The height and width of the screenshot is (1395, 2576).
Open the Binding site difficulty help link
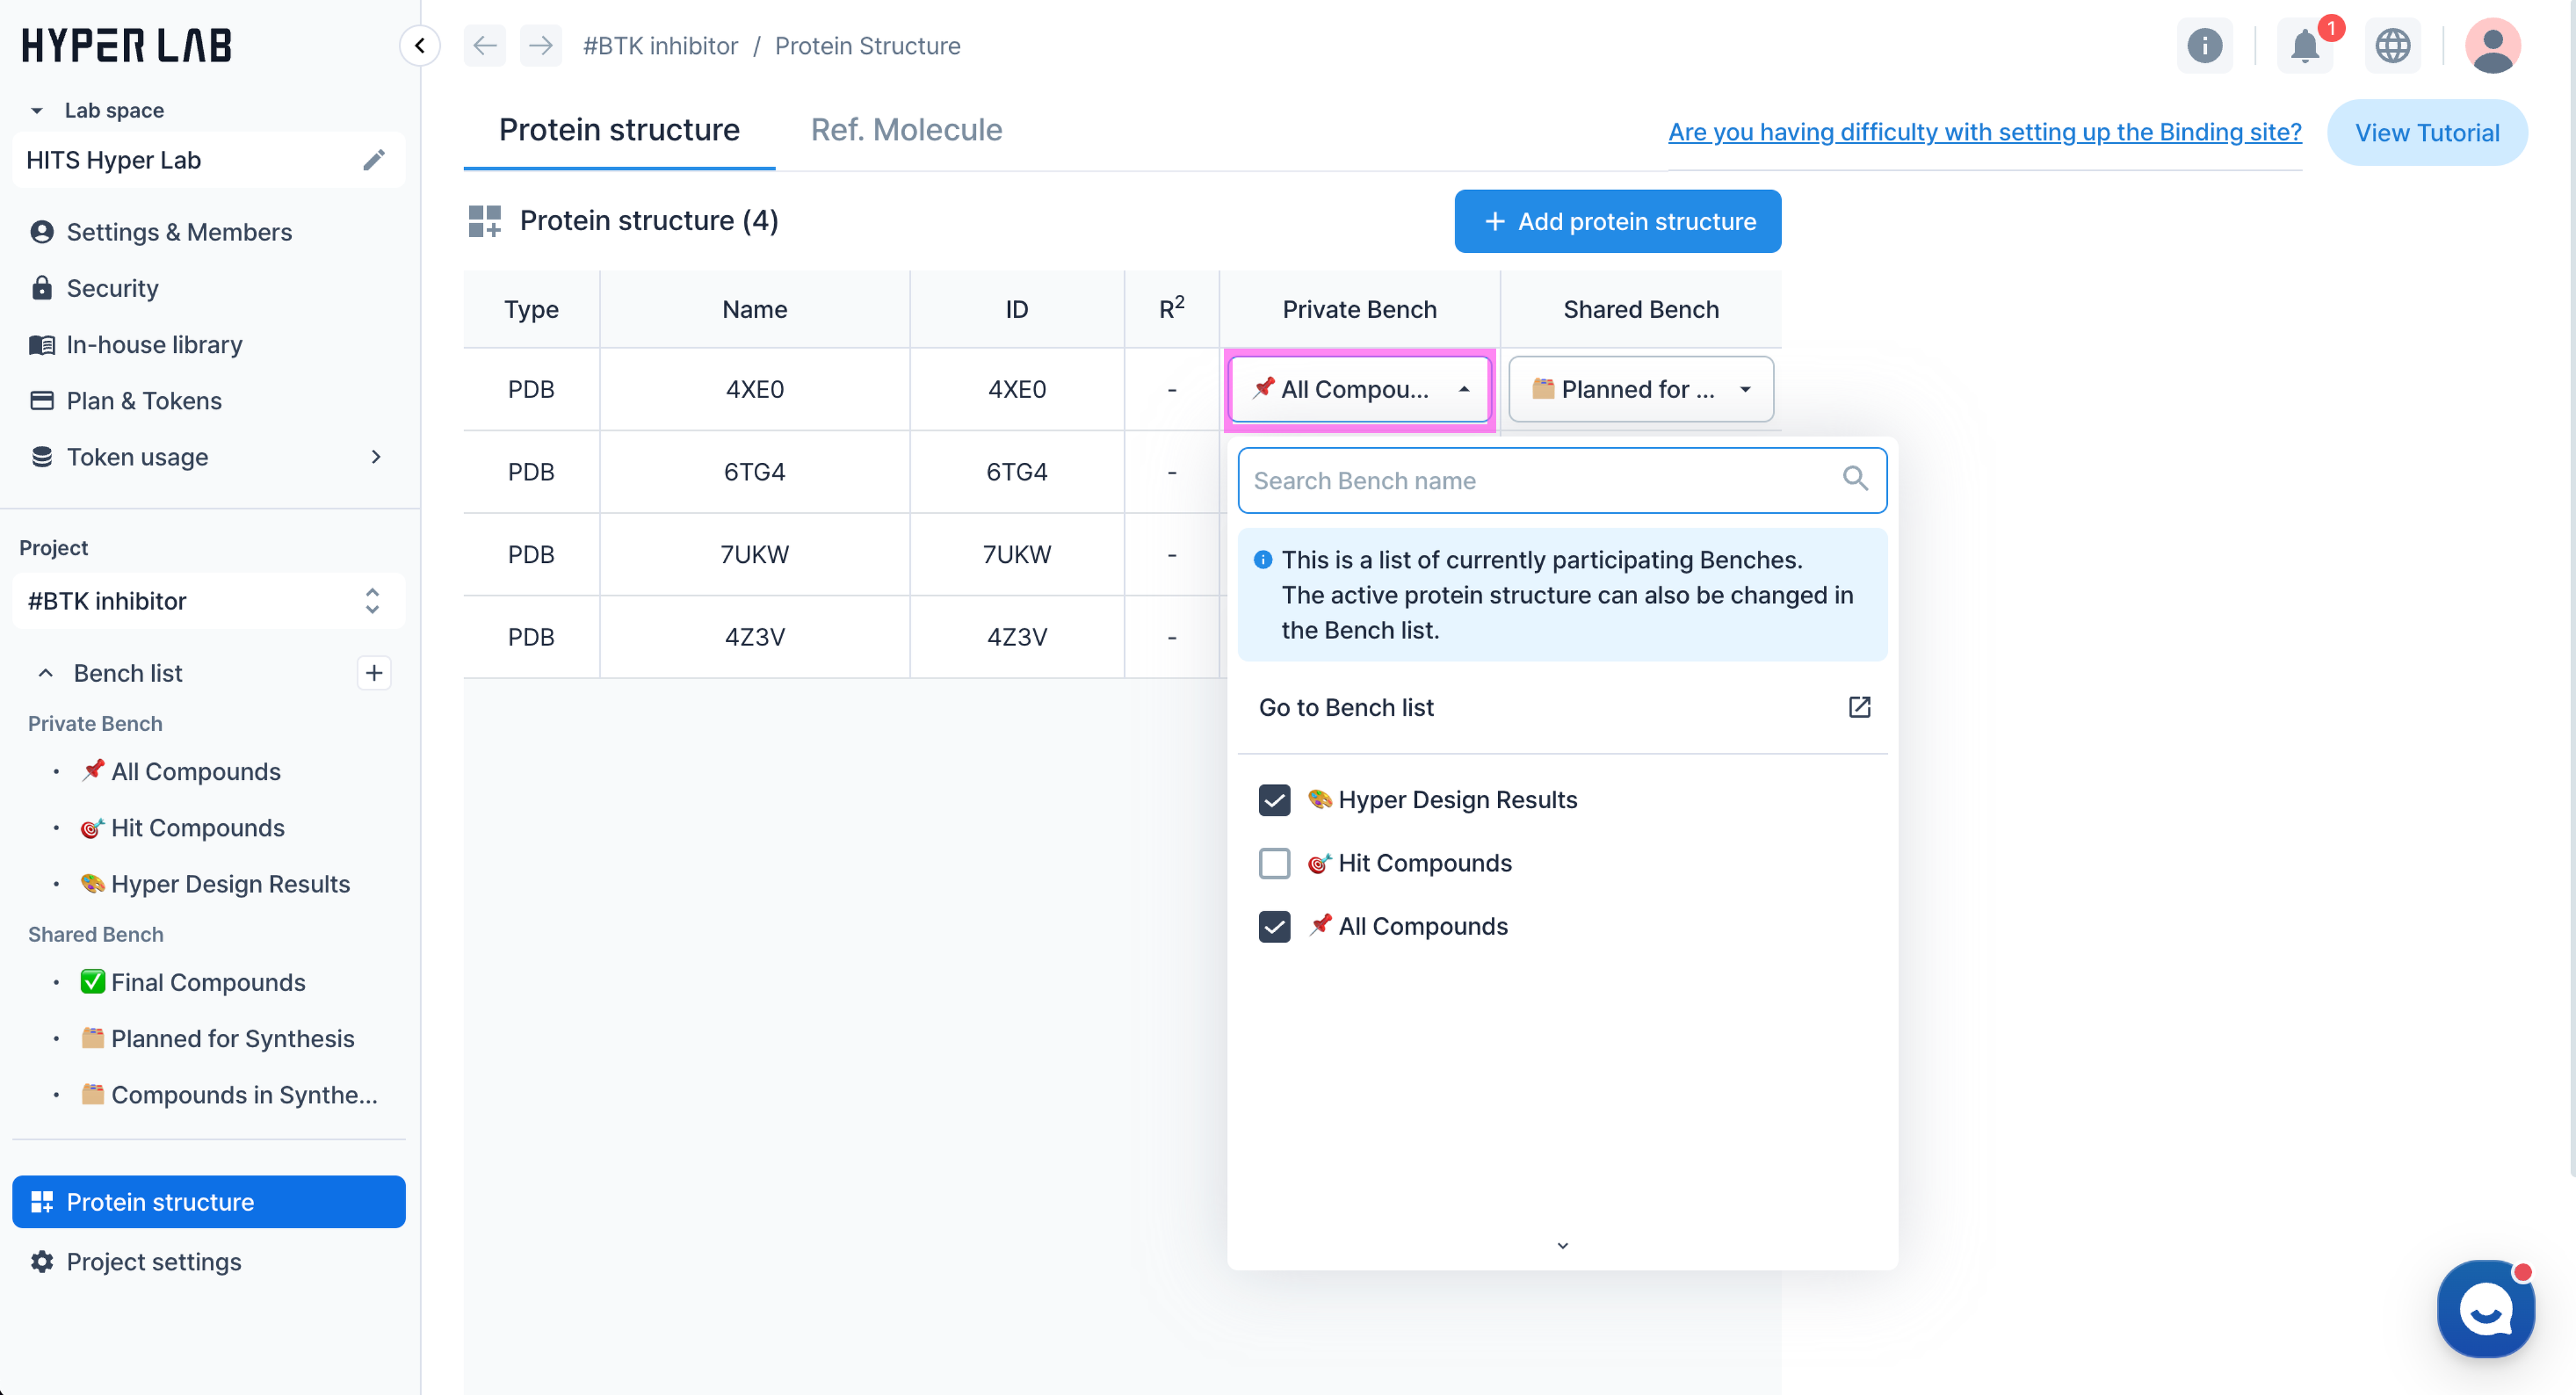1984,132
